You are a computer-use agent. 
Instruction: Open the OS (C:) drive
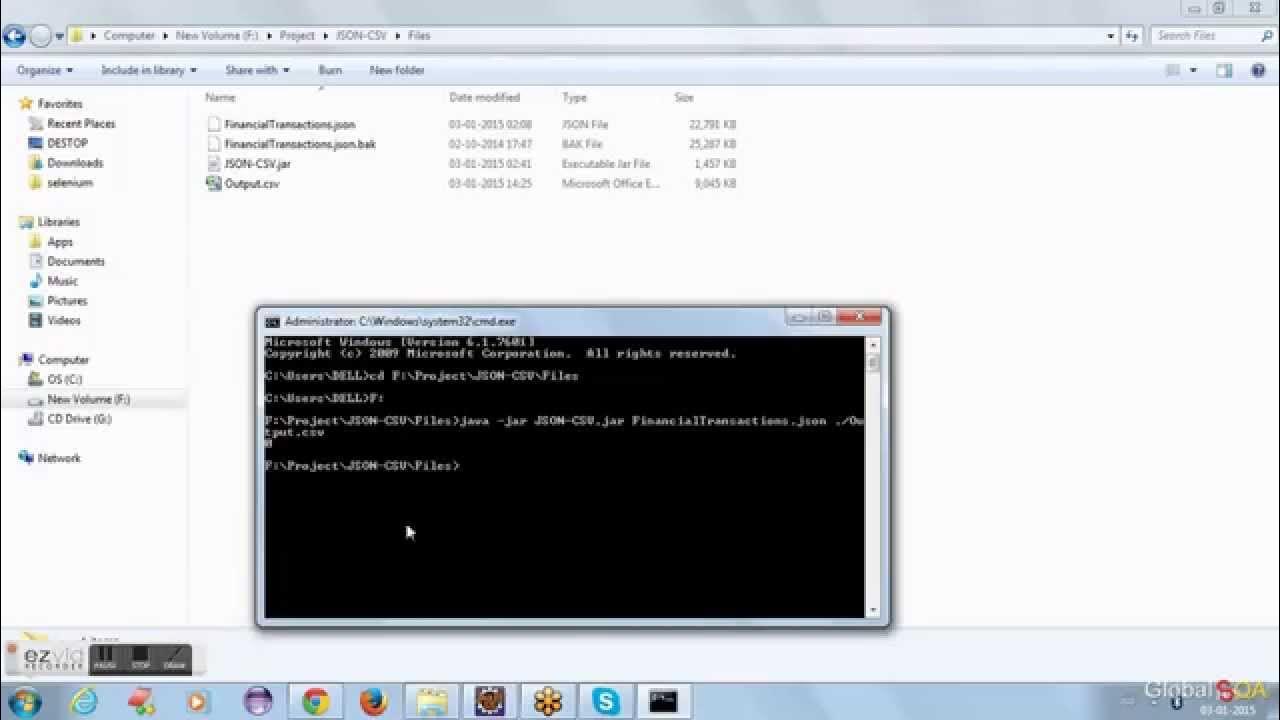coord(65,379)
